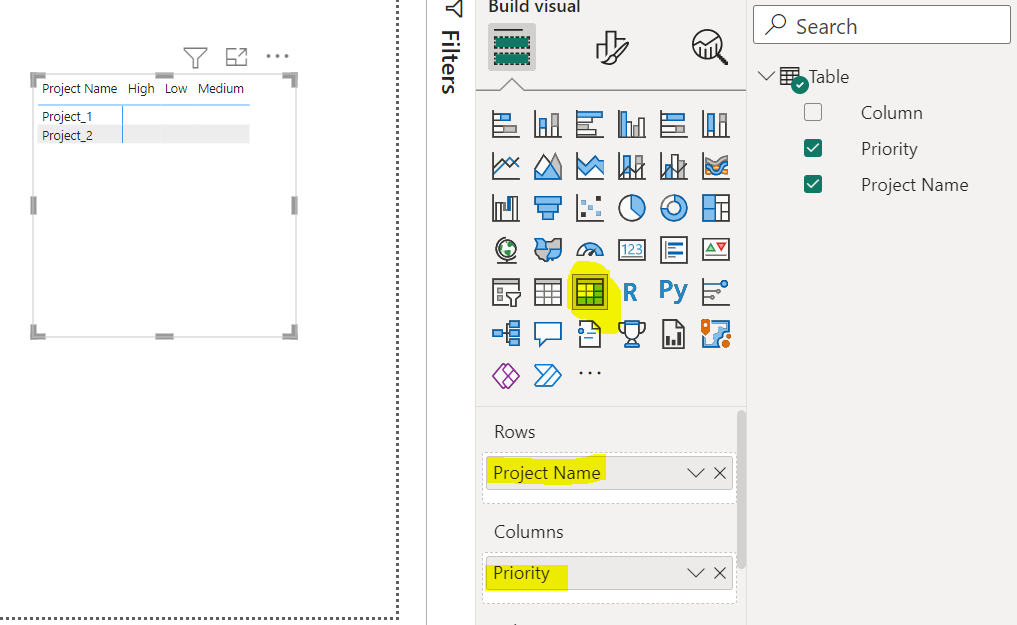
Task: Click the Search fields box
Action: pos(881,25)
